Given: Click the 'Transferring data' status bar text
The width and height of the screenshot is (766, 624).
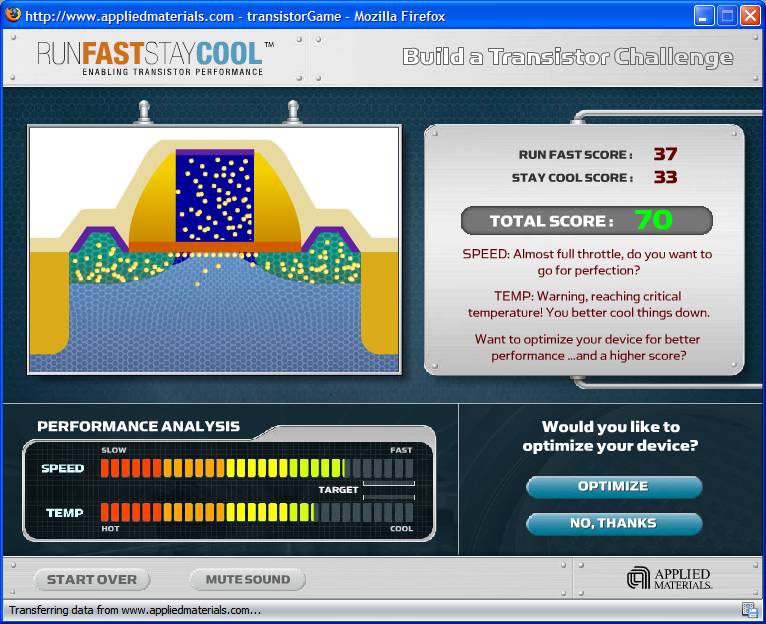Looking at the screenshot, I should pyautogui.click(x=135, y=610).
